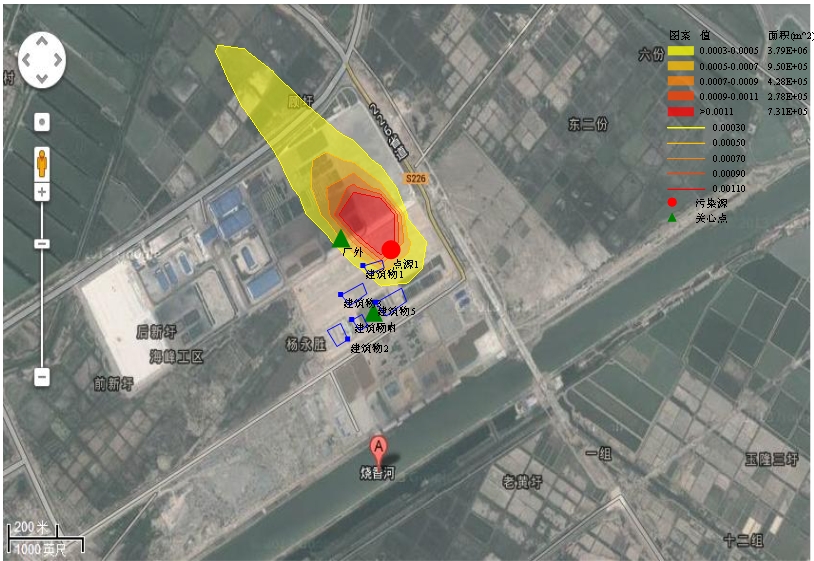Select the green triangle near 建筑物5
This screenshot has width=814, height=561.
373,314
